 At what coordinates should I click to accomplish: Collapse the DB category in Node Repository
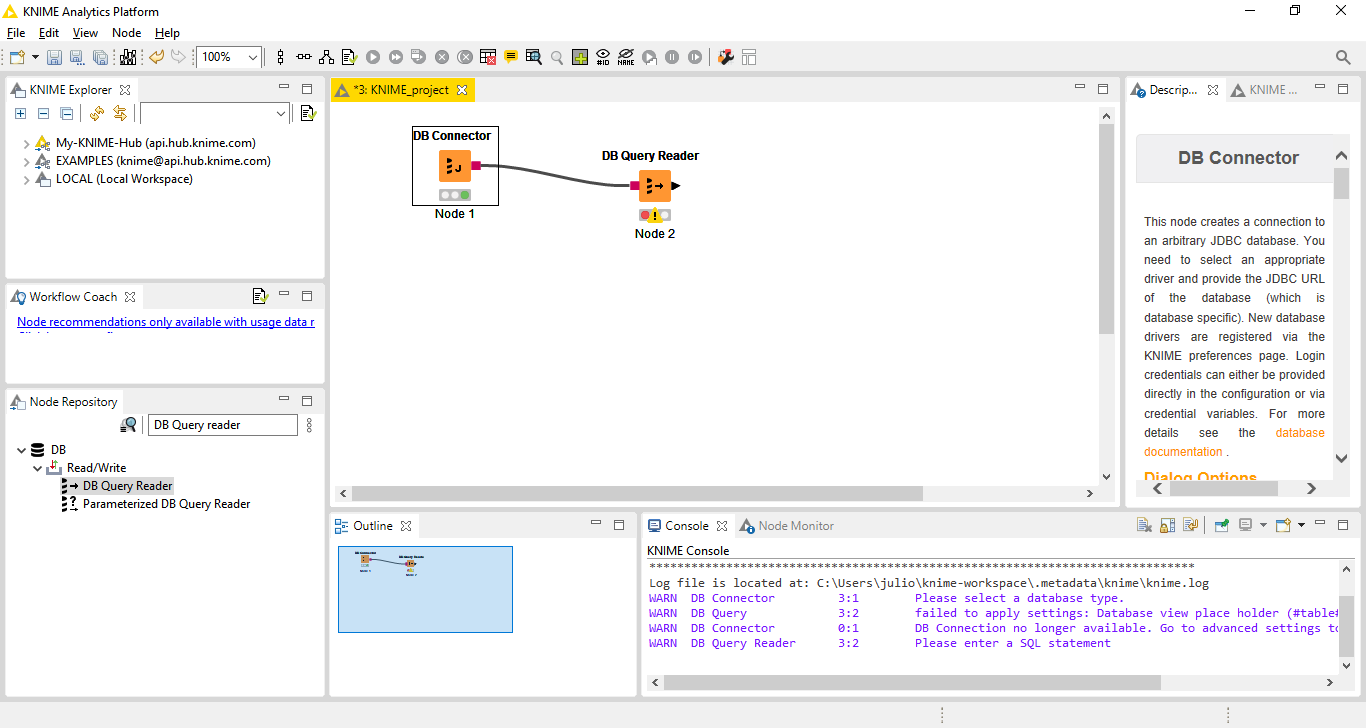pyautogui.click(x=22, y=450)
